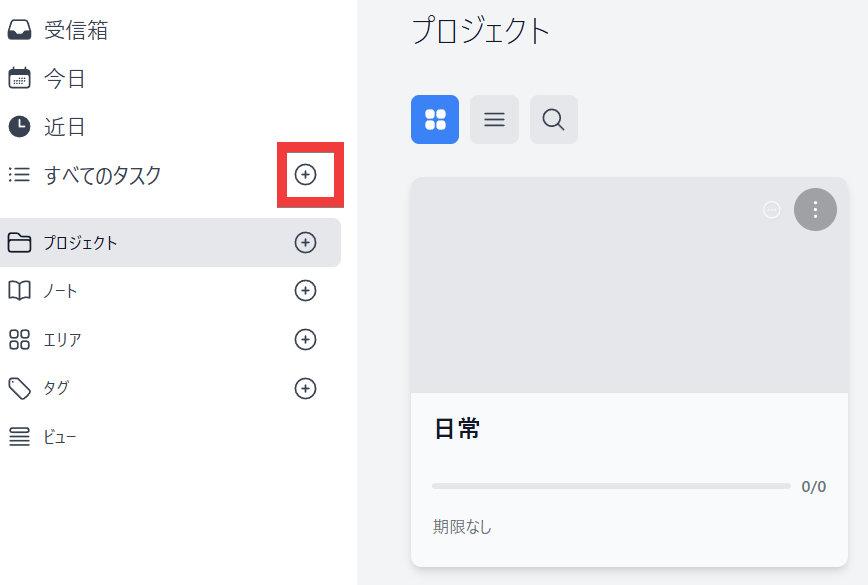Open すべてのタスク list
Viewport: 868px width, 585px height.
tap(102, 175)
